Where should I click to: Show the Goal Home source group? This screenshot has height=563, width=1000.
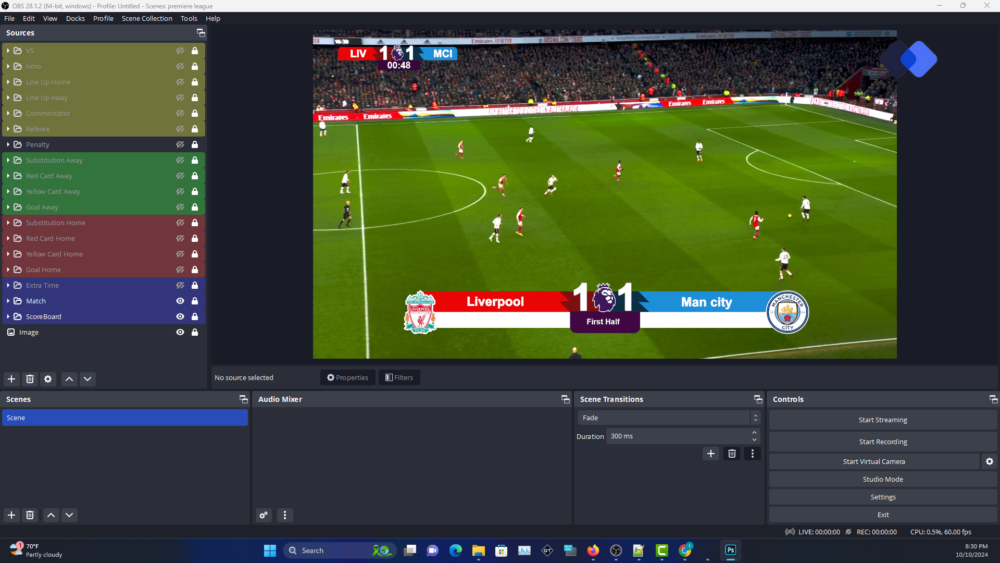(x=180, y=270)
